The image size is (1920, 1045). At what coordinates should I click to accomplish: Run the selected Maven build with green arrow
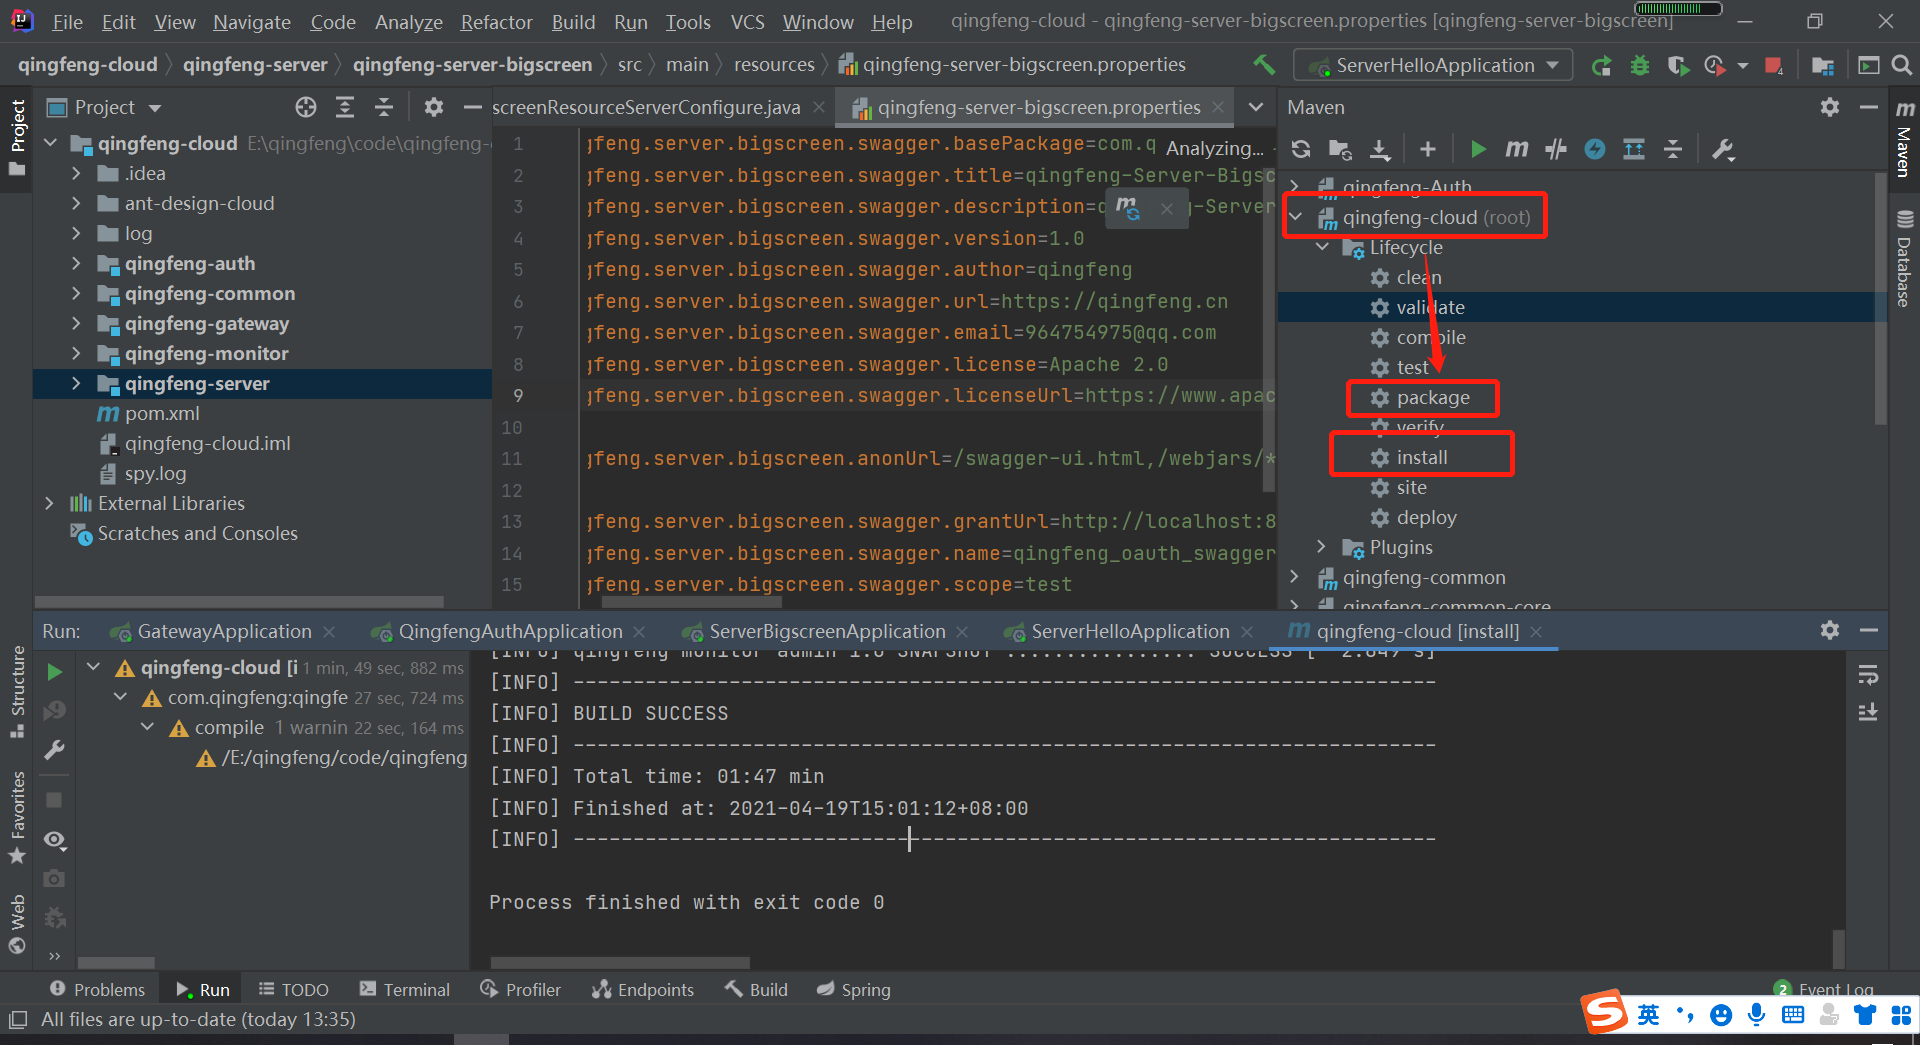(1478, 149)
